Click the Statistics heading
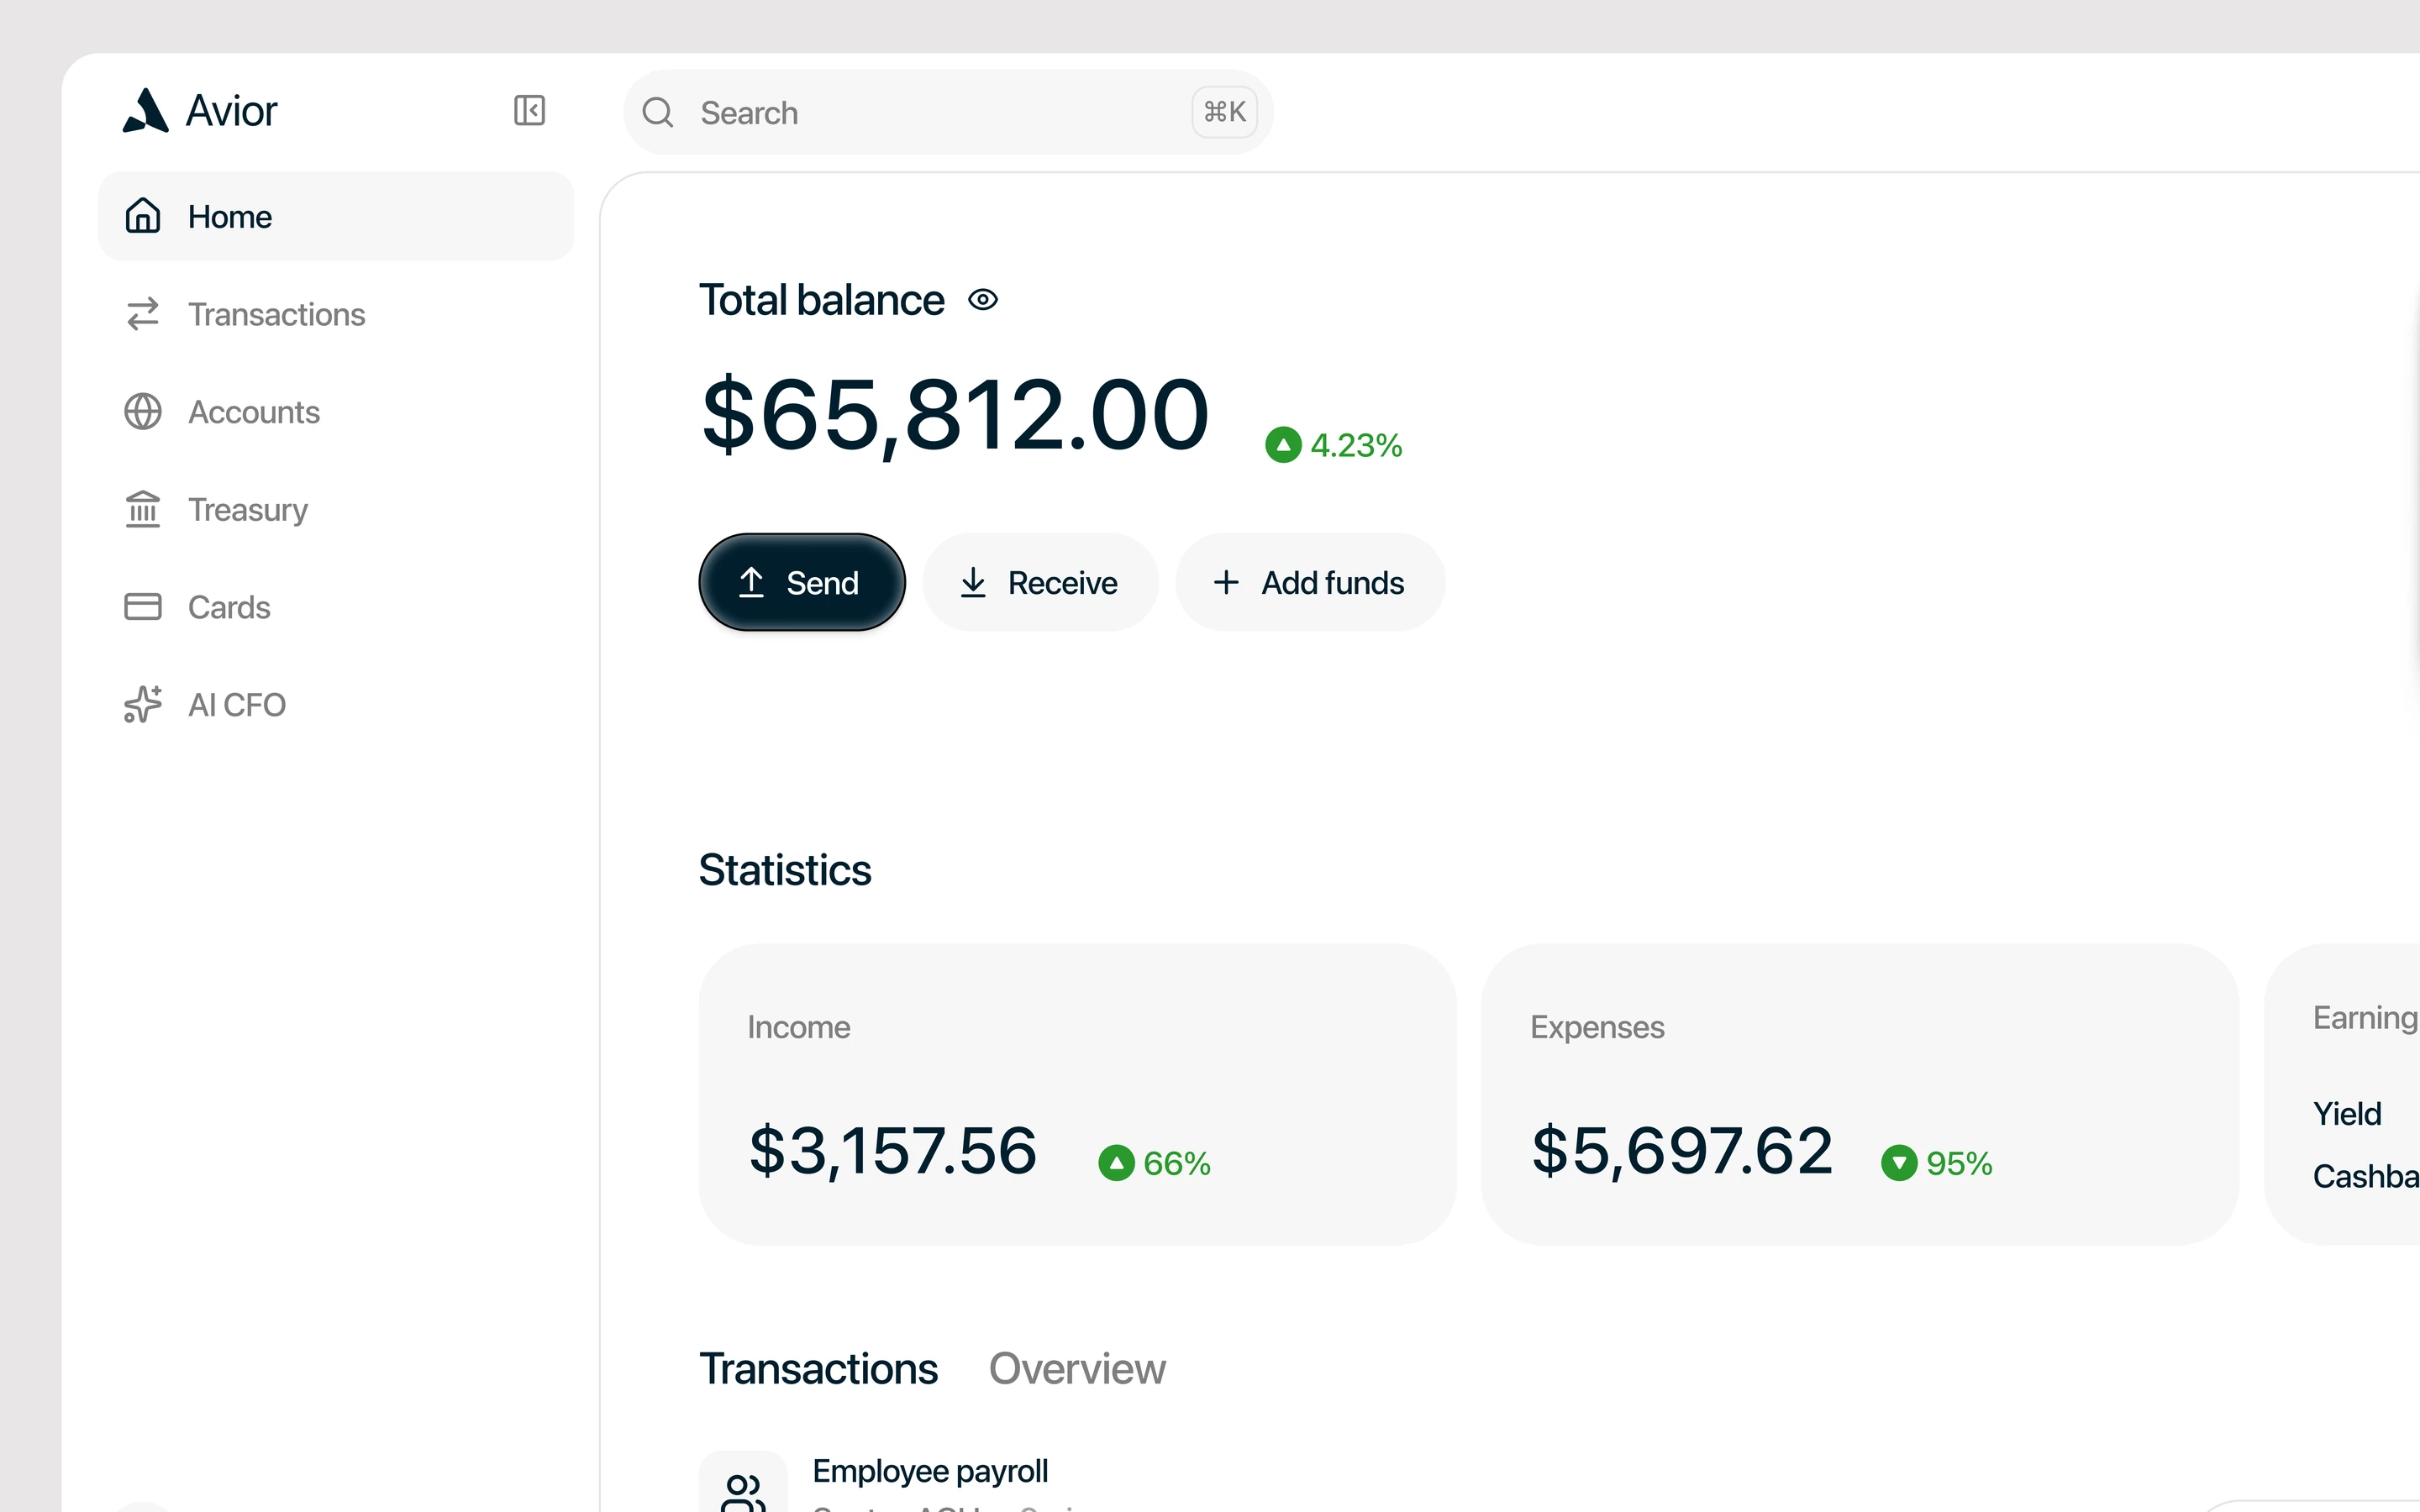Viewport: 2420px width, 1512px height. pos(785,869)
